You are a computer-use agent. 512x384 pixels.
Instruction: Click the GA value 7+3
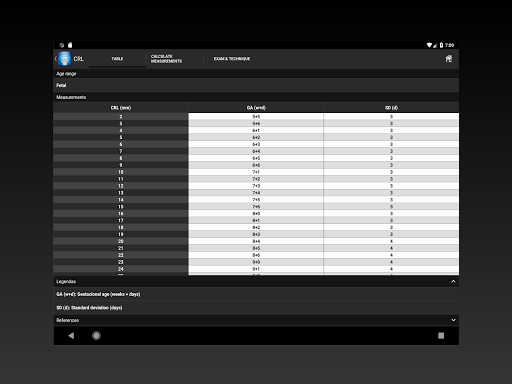tap(256, 186)
